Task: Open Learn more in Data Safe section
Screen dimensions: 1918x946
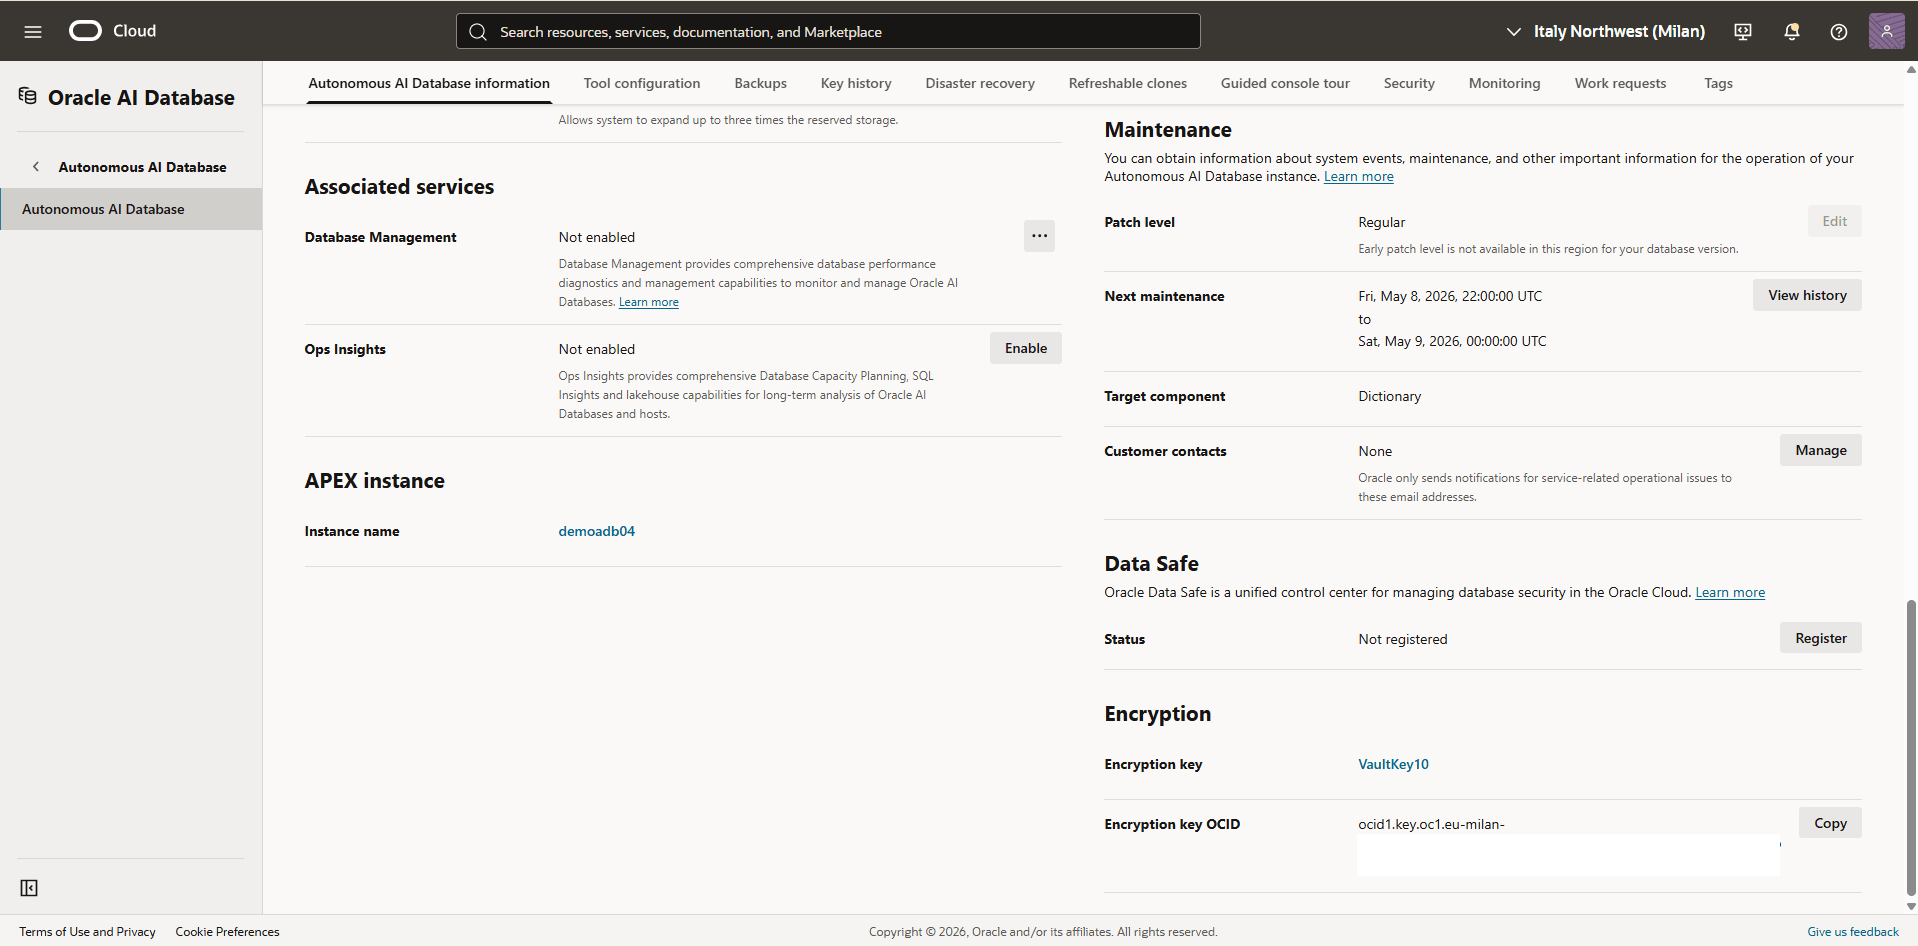Action: tap(1730, 592)
